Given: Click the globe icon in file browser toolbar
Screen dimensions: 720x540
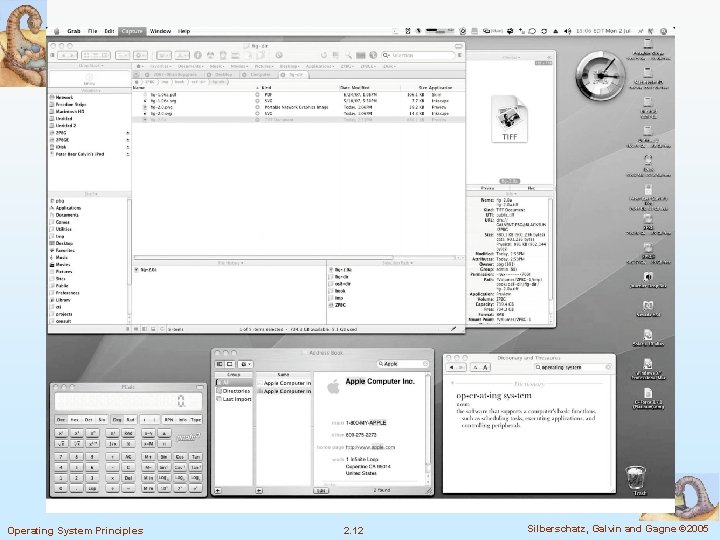Looking at the screenshot, I should coord(373,55).
